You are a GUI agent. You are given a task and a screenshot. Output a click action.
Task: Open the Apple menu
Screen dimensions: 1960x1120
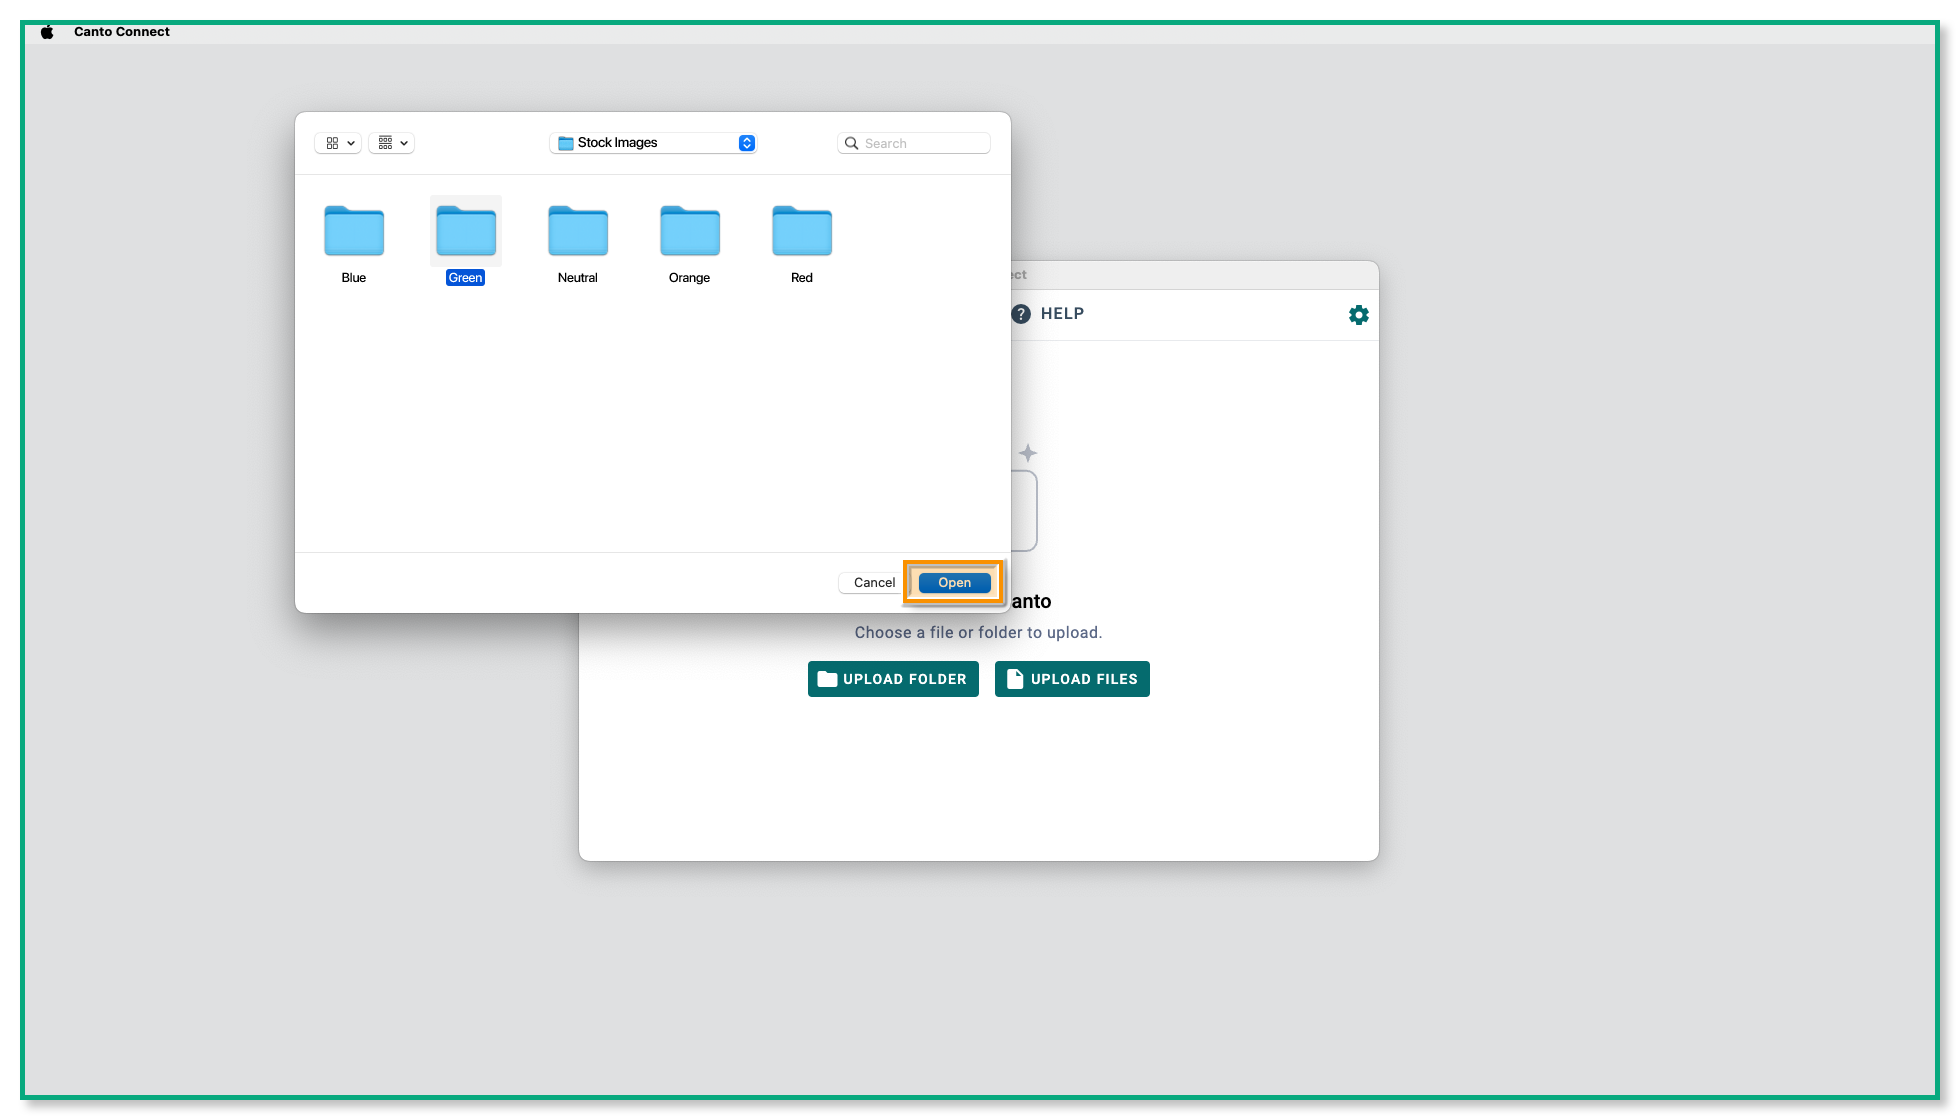coord(47,31)
